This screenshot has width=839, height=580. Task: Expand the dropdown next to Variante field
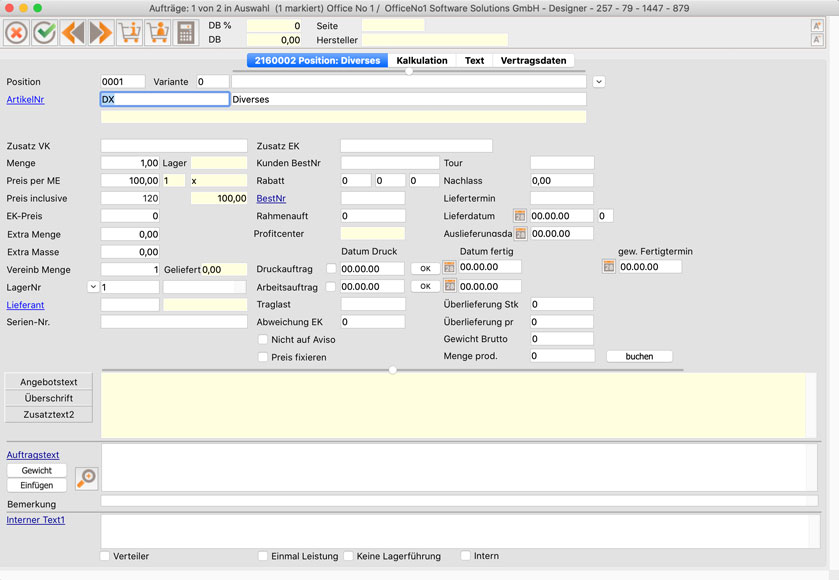coord(599,82)
